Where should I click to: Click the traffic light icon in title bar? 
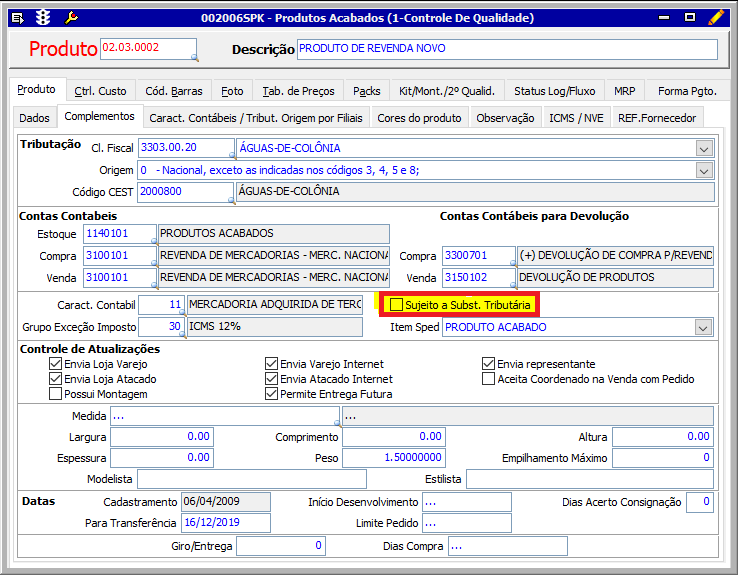(43, 17)
